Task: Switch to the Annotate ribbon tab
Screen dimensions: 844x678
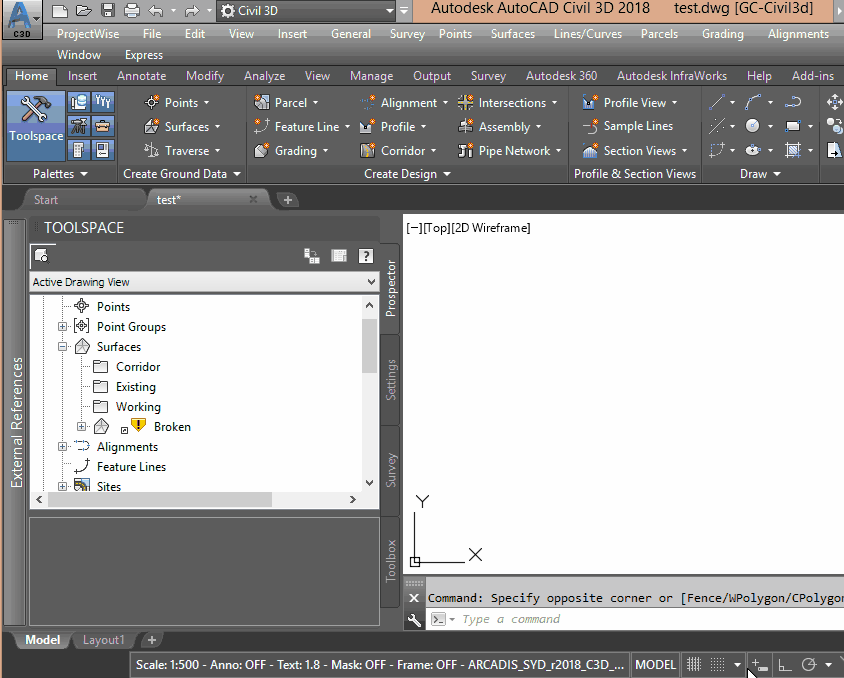Action: point(142,76)
